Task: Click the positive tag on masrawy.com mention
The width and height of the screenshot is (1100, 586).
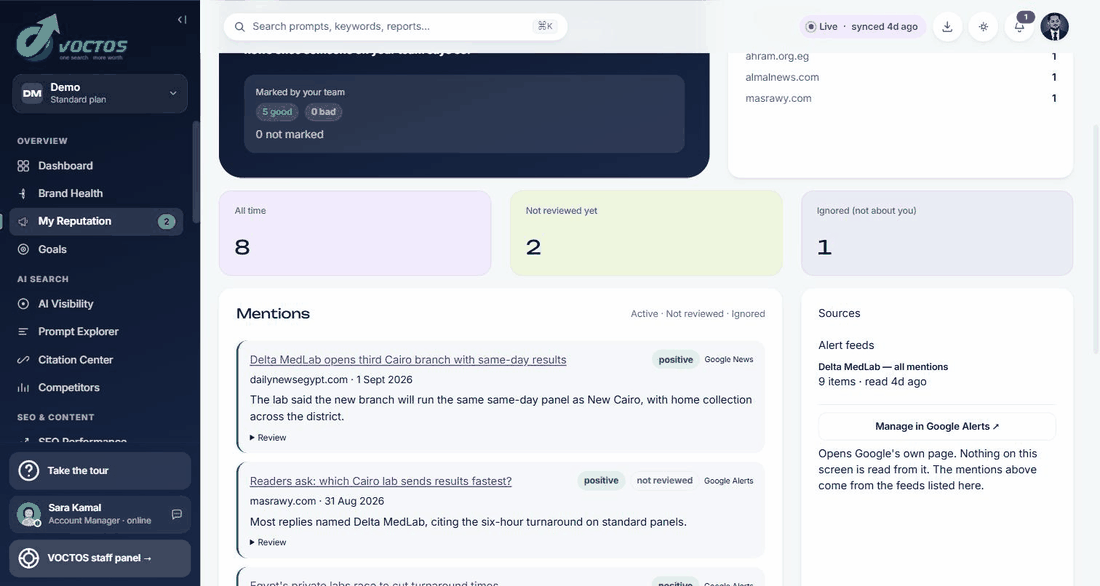Action: pos(601,481)
